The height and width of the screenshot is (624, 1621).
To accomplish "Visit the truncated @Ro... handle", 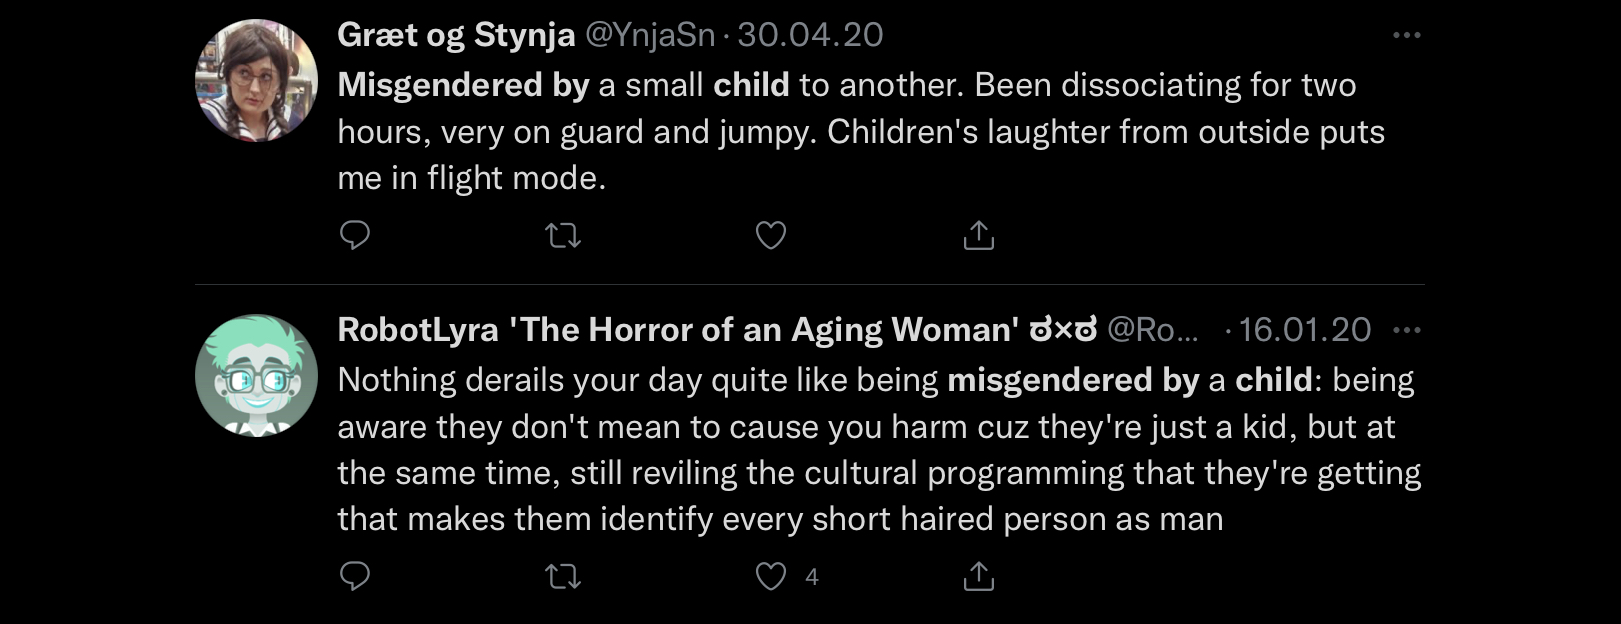I will [x=1152, y=330].
